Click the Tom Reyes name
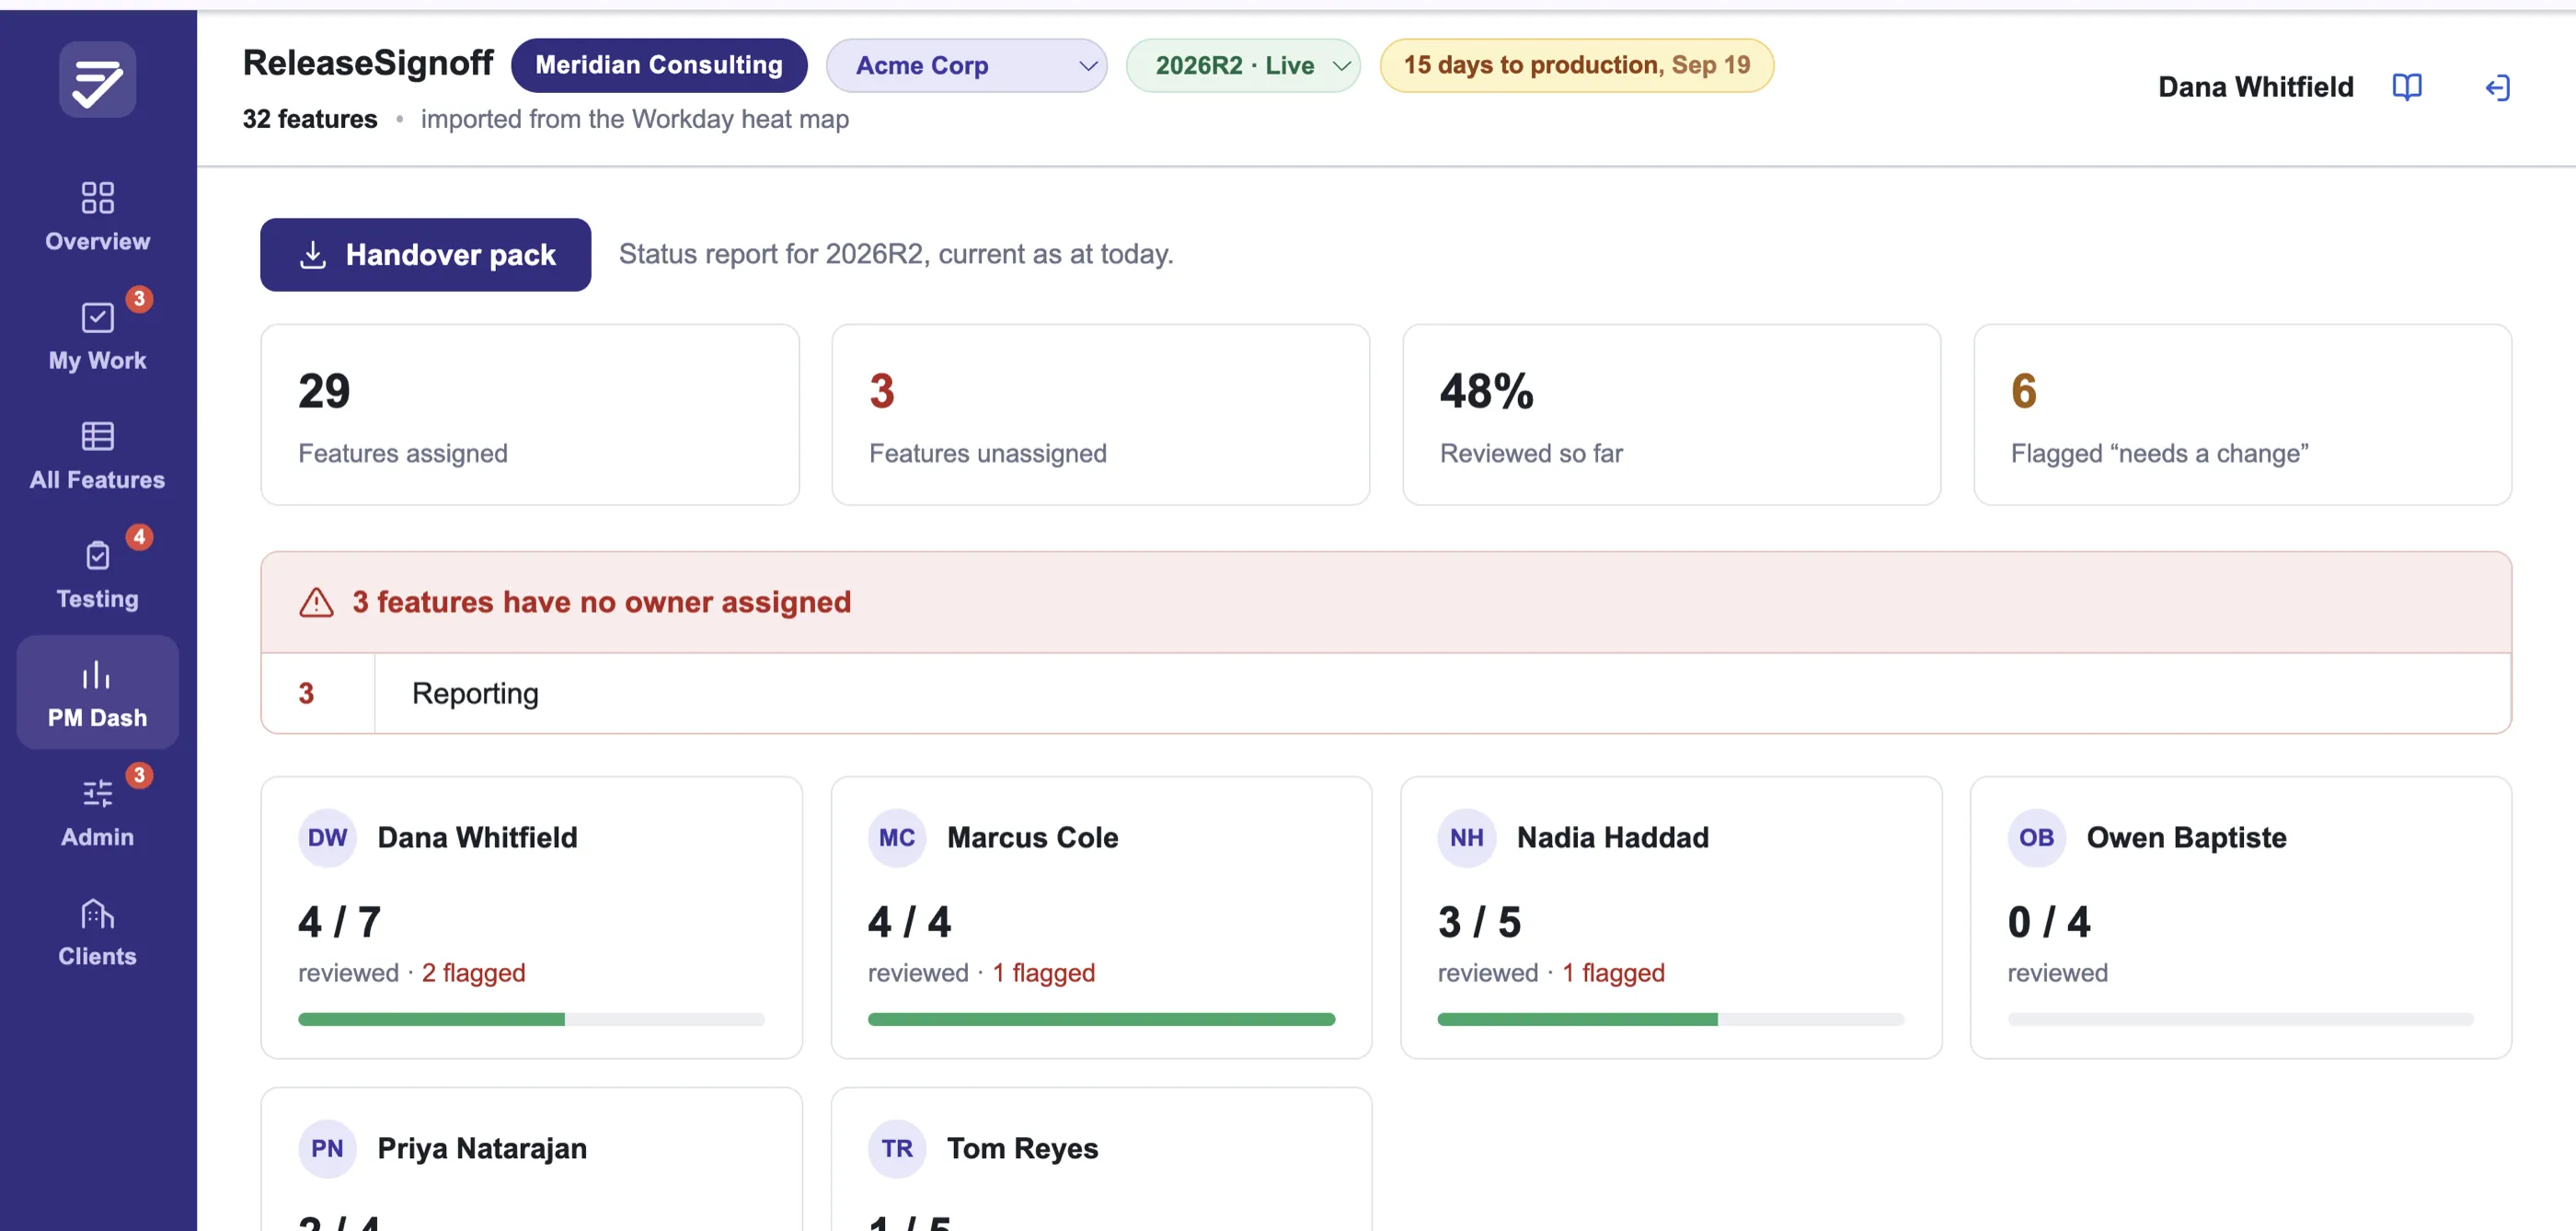The width and height of the screenshot is (2576, 1231). [x=1022, y=1148]
